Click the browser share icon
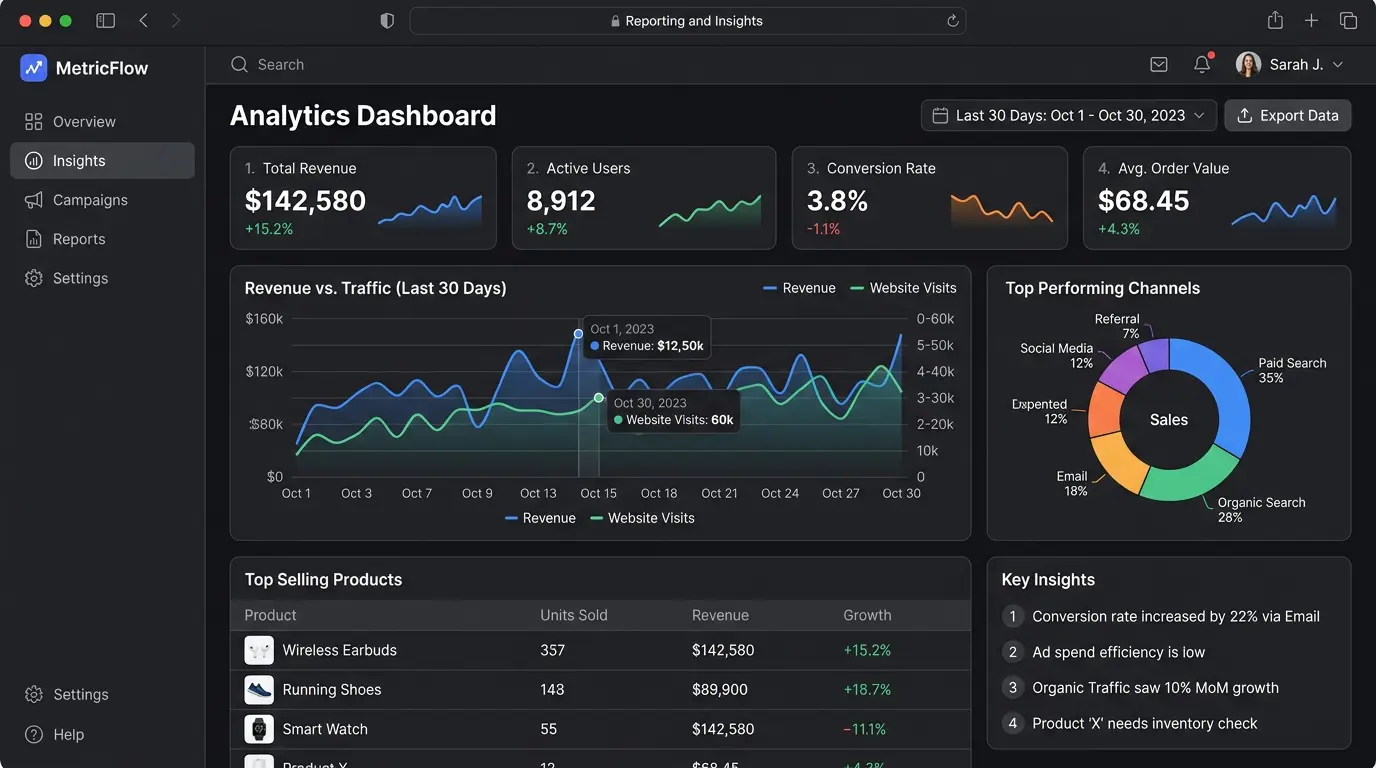 [1275, 20]
